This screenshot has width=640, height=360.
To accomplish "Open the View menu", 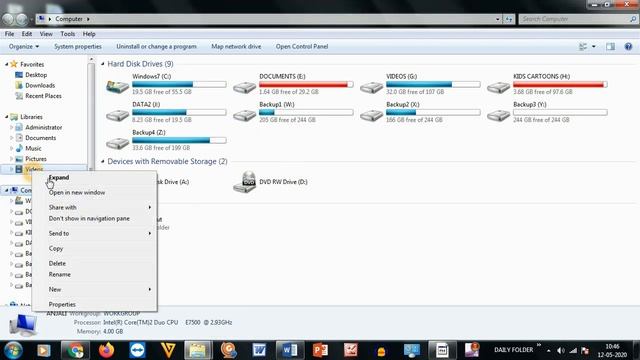I will pos(46,34).
